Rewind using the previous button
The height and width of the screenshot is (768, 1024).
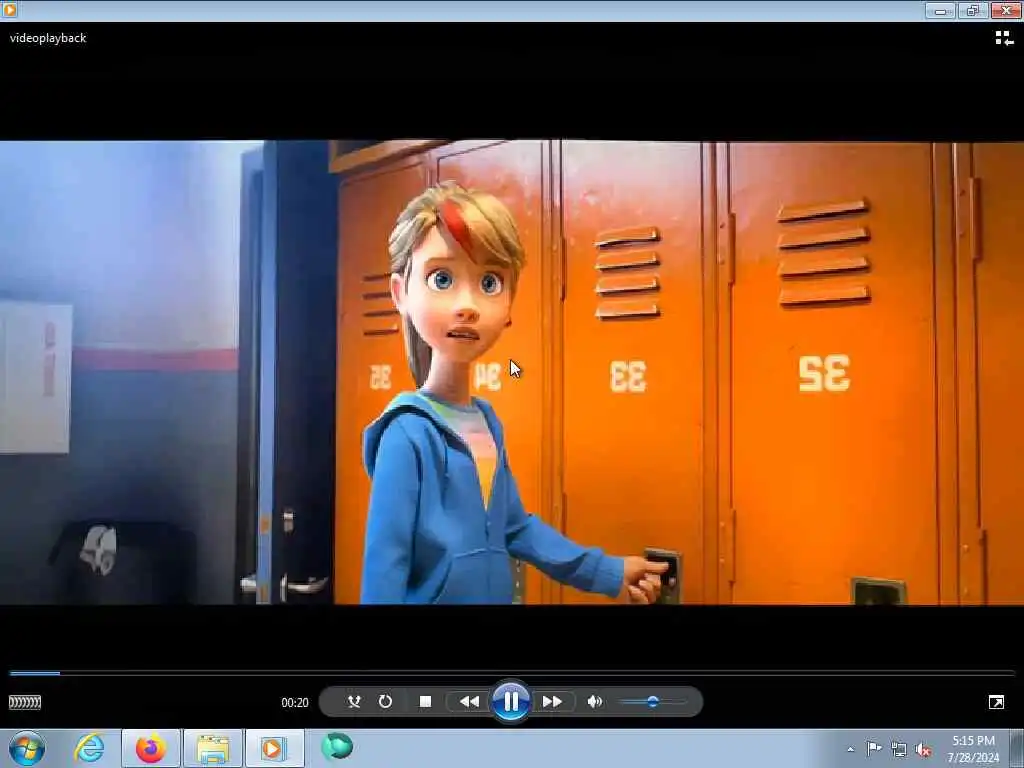coord(469,701)
